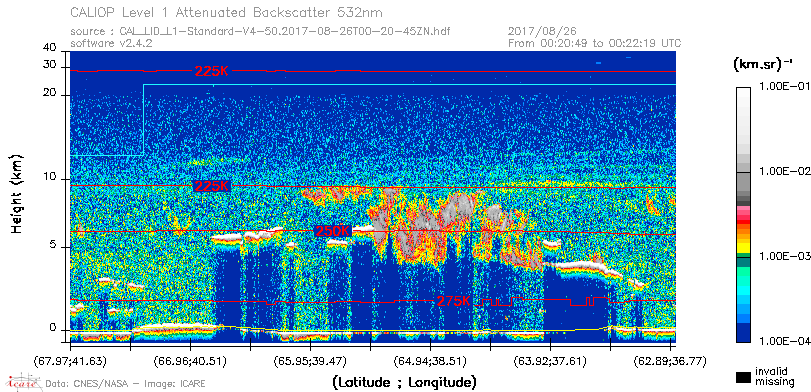Screen dimensions: 811x392
Task: Click the 250K red temperature label
Action: point(333,232)
